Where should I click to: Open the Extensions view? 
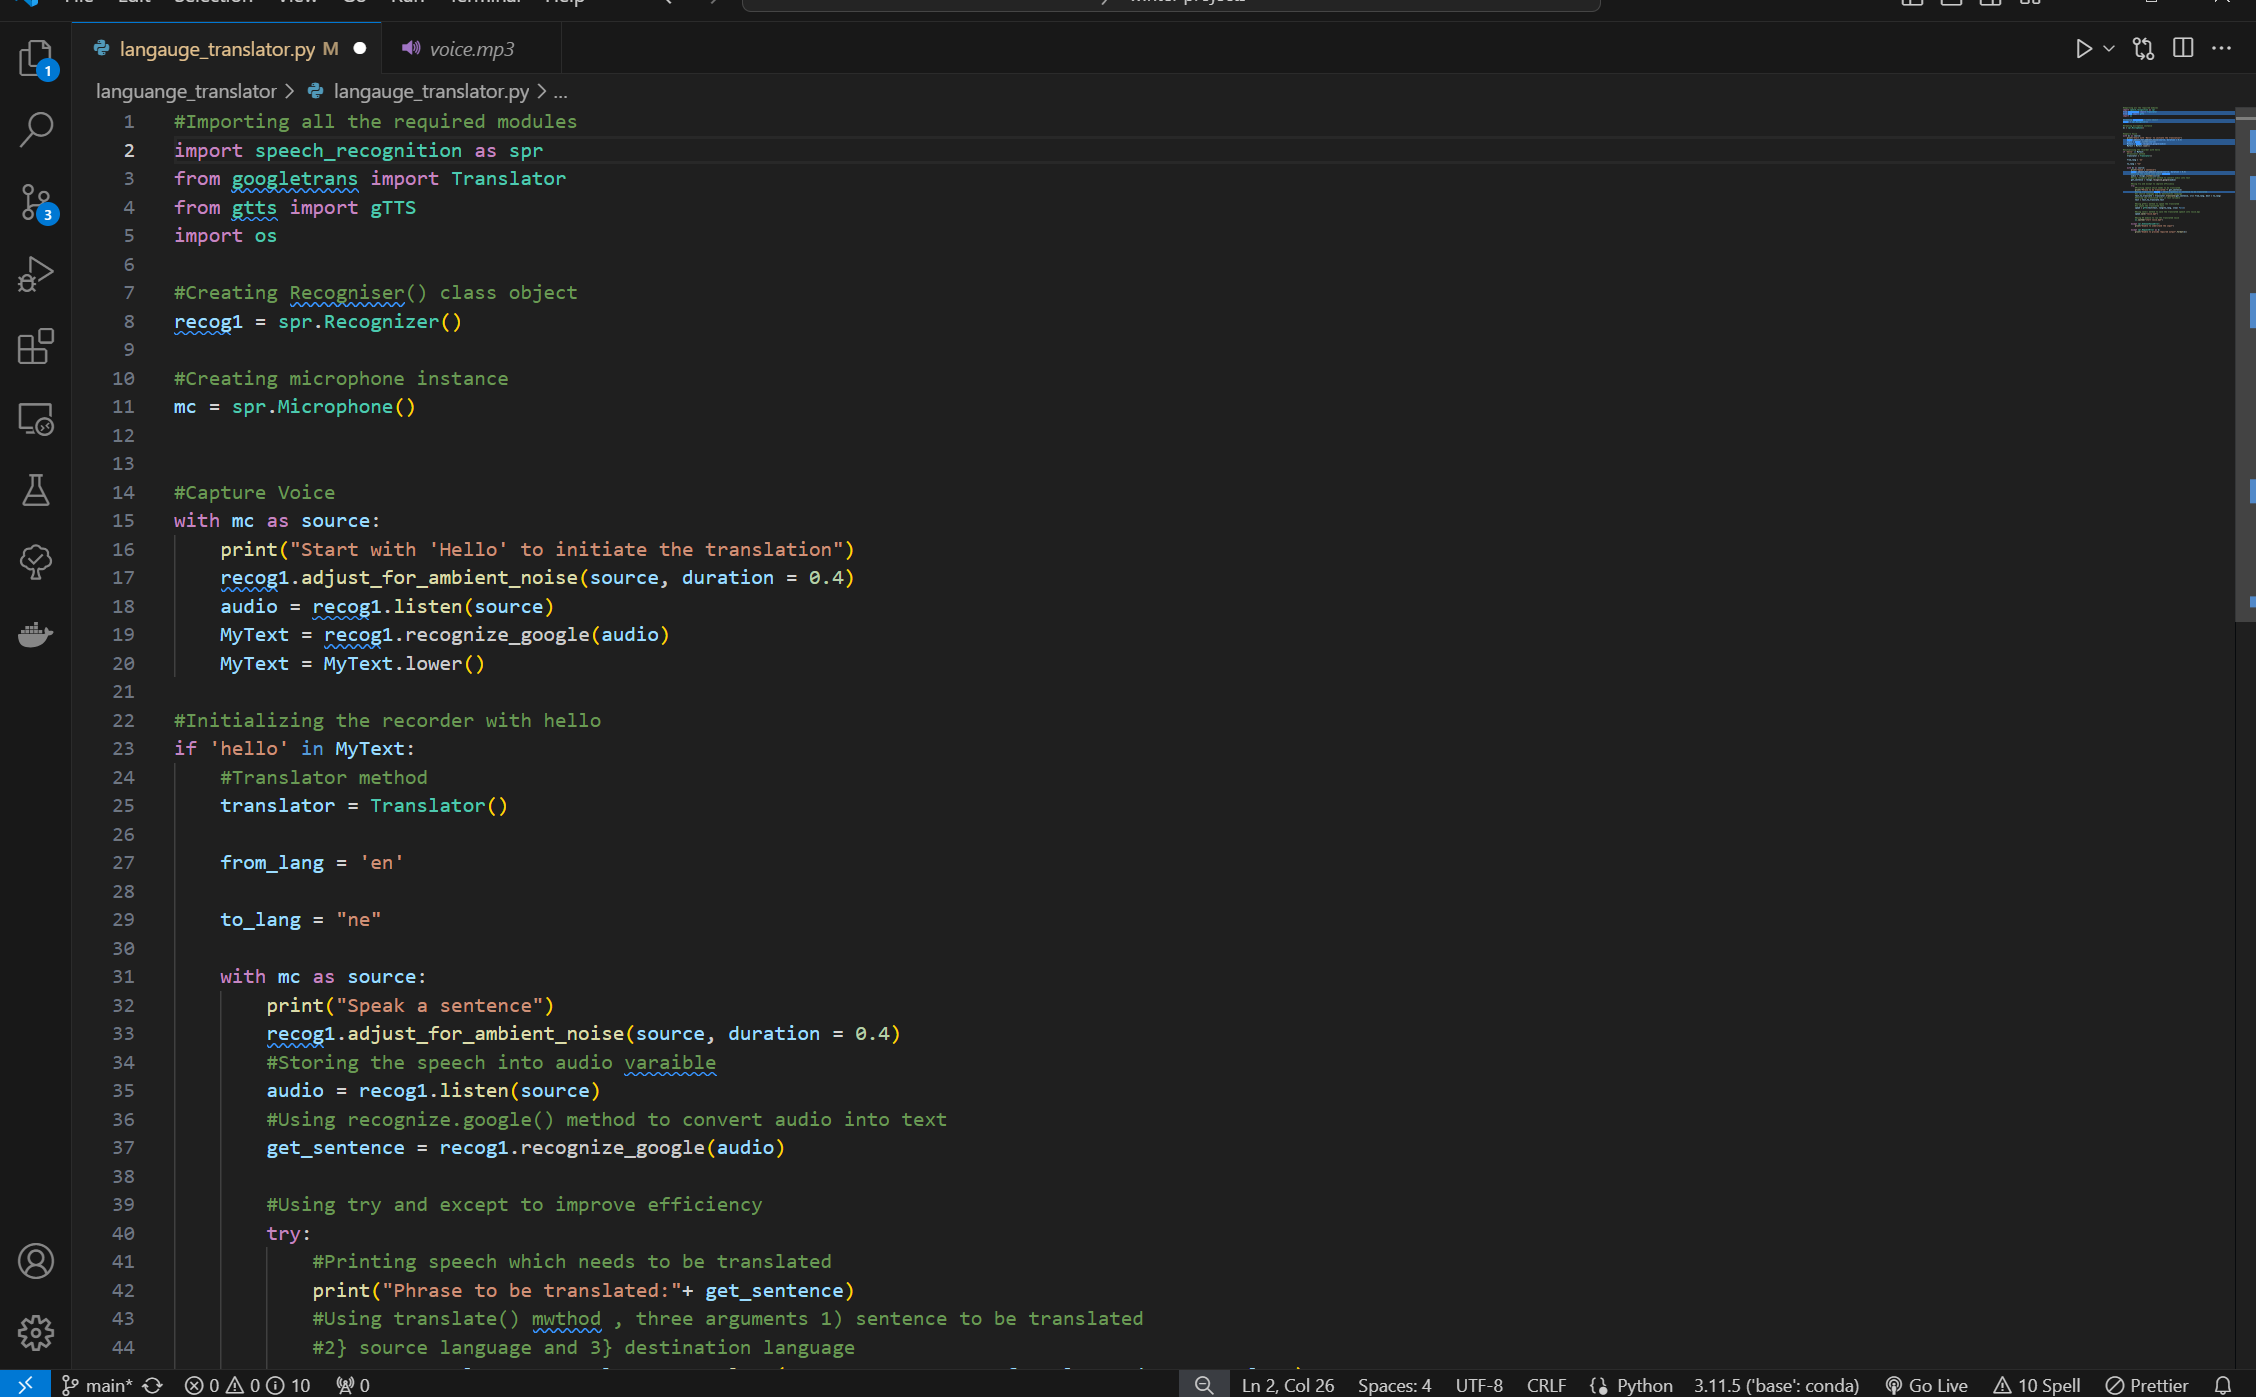click(36, 346)
